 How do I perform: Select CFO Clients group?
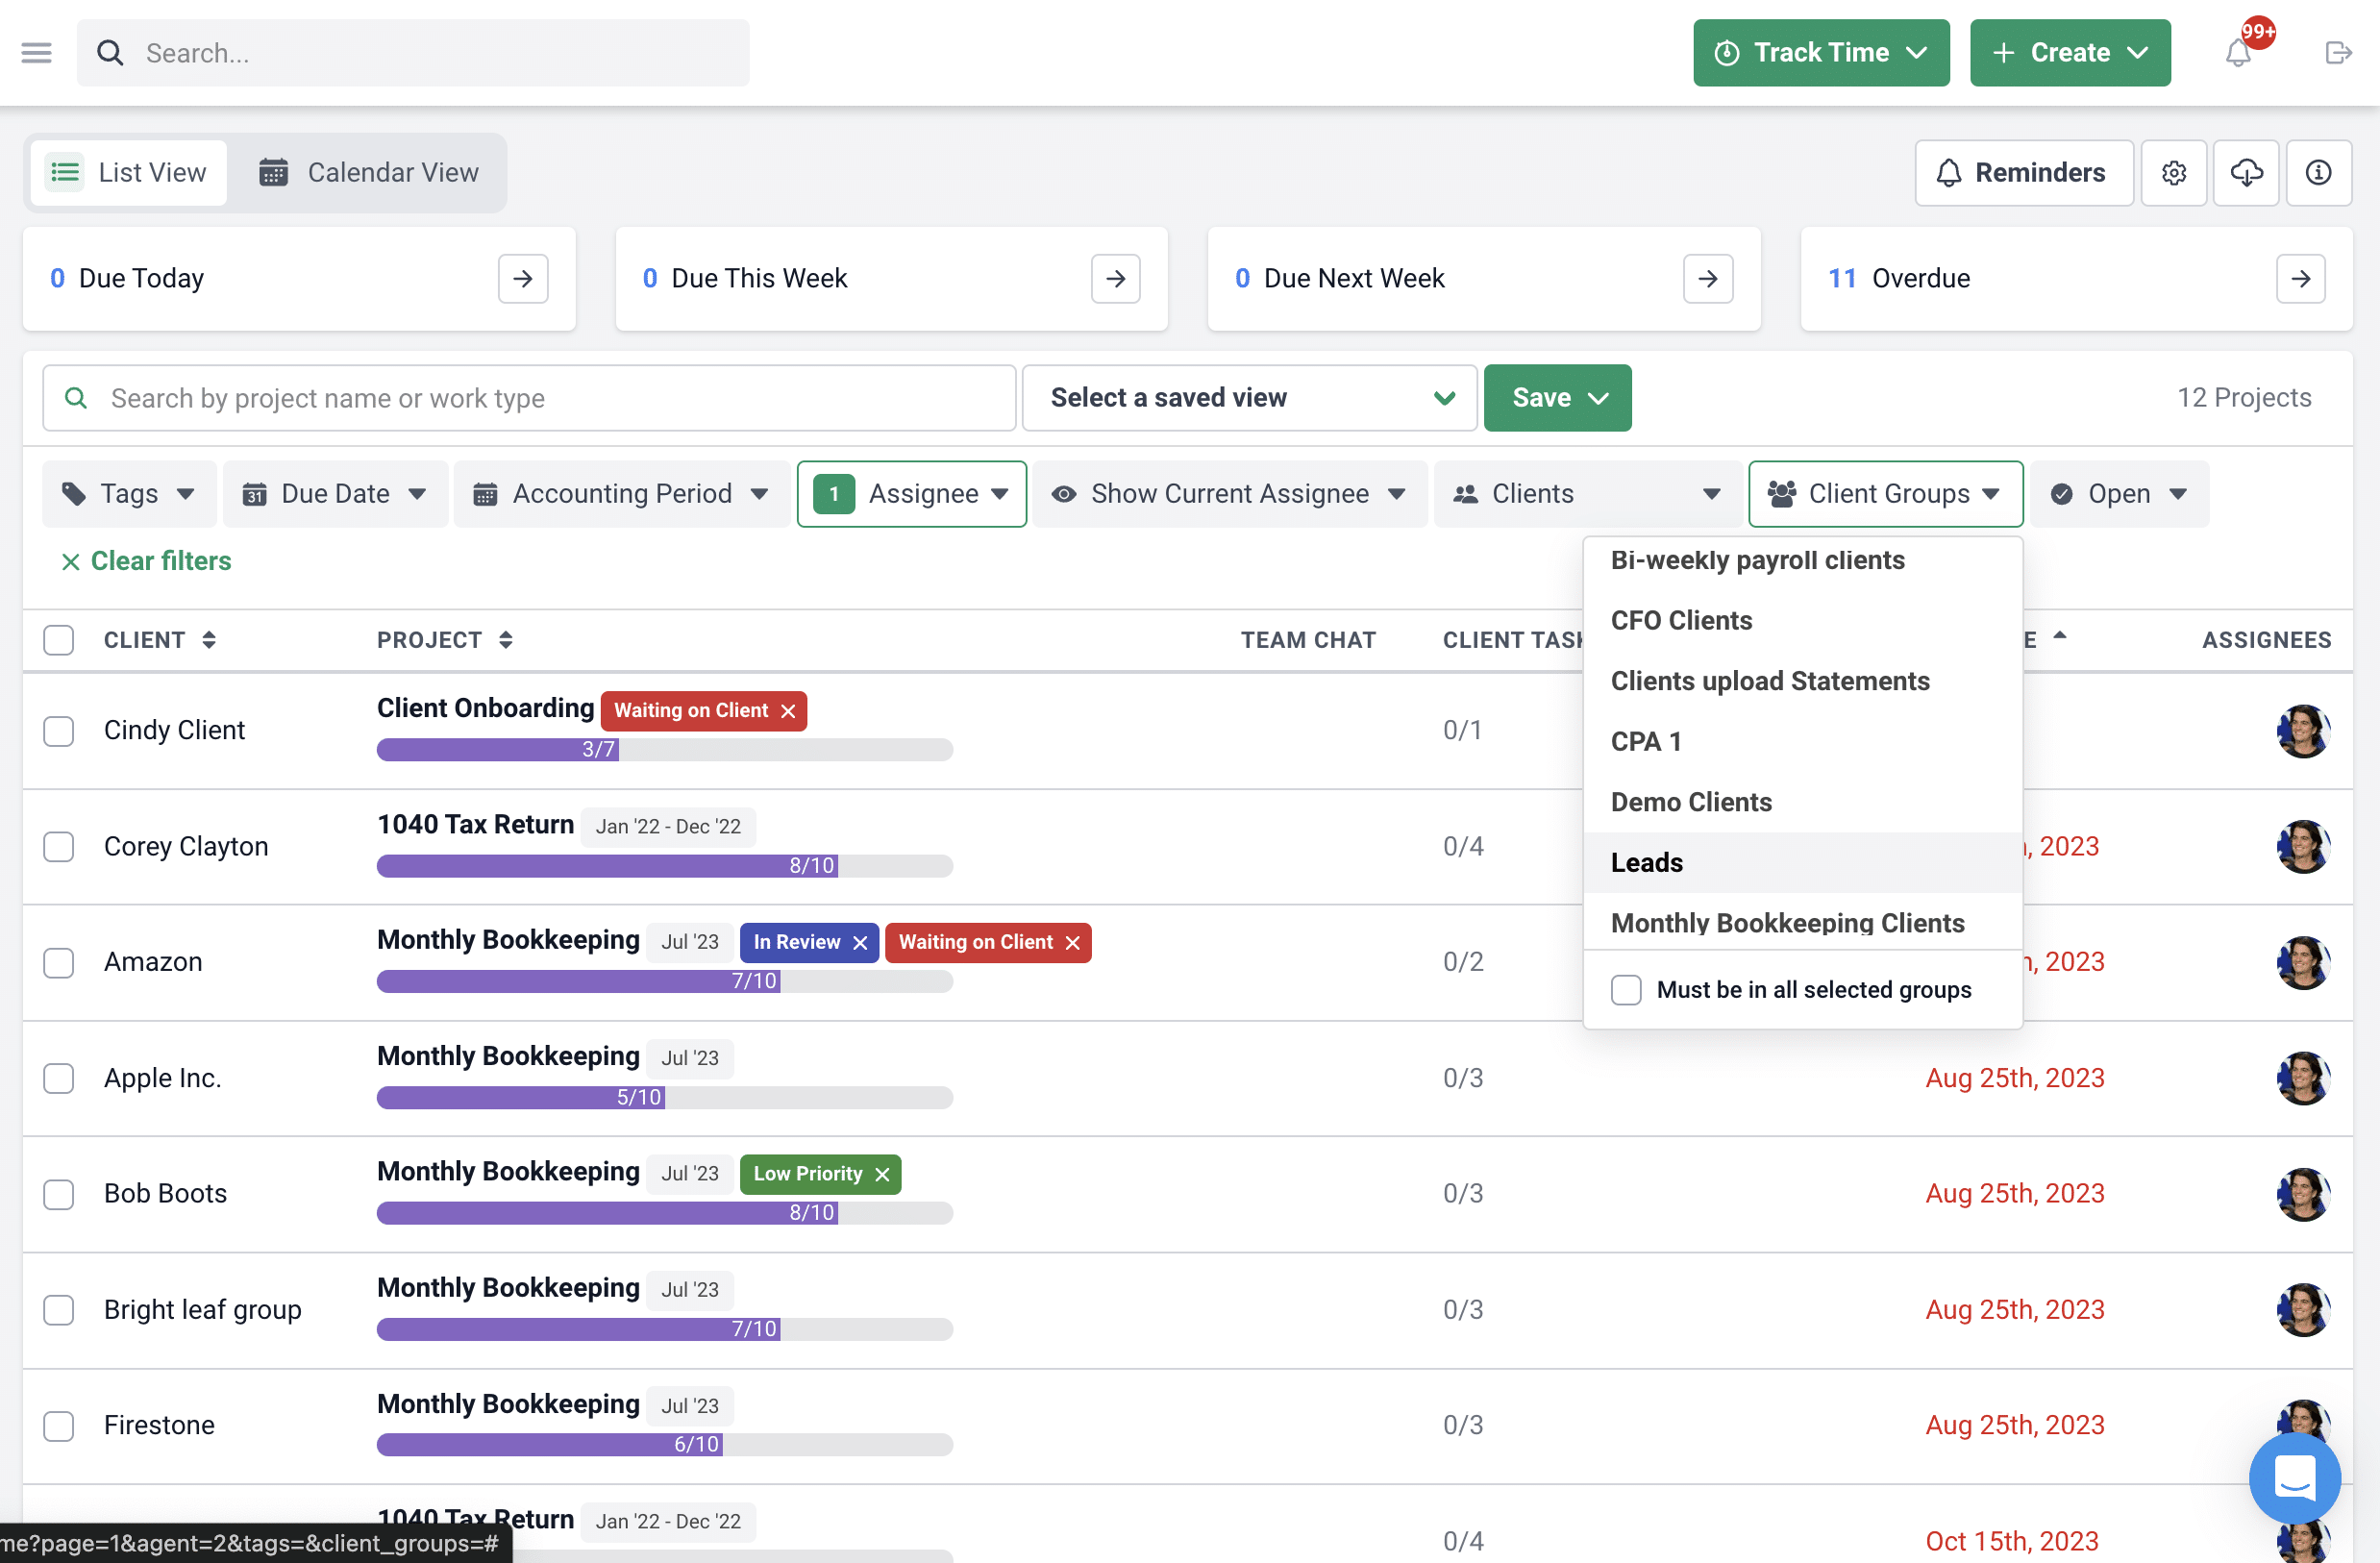(1802, 621)
